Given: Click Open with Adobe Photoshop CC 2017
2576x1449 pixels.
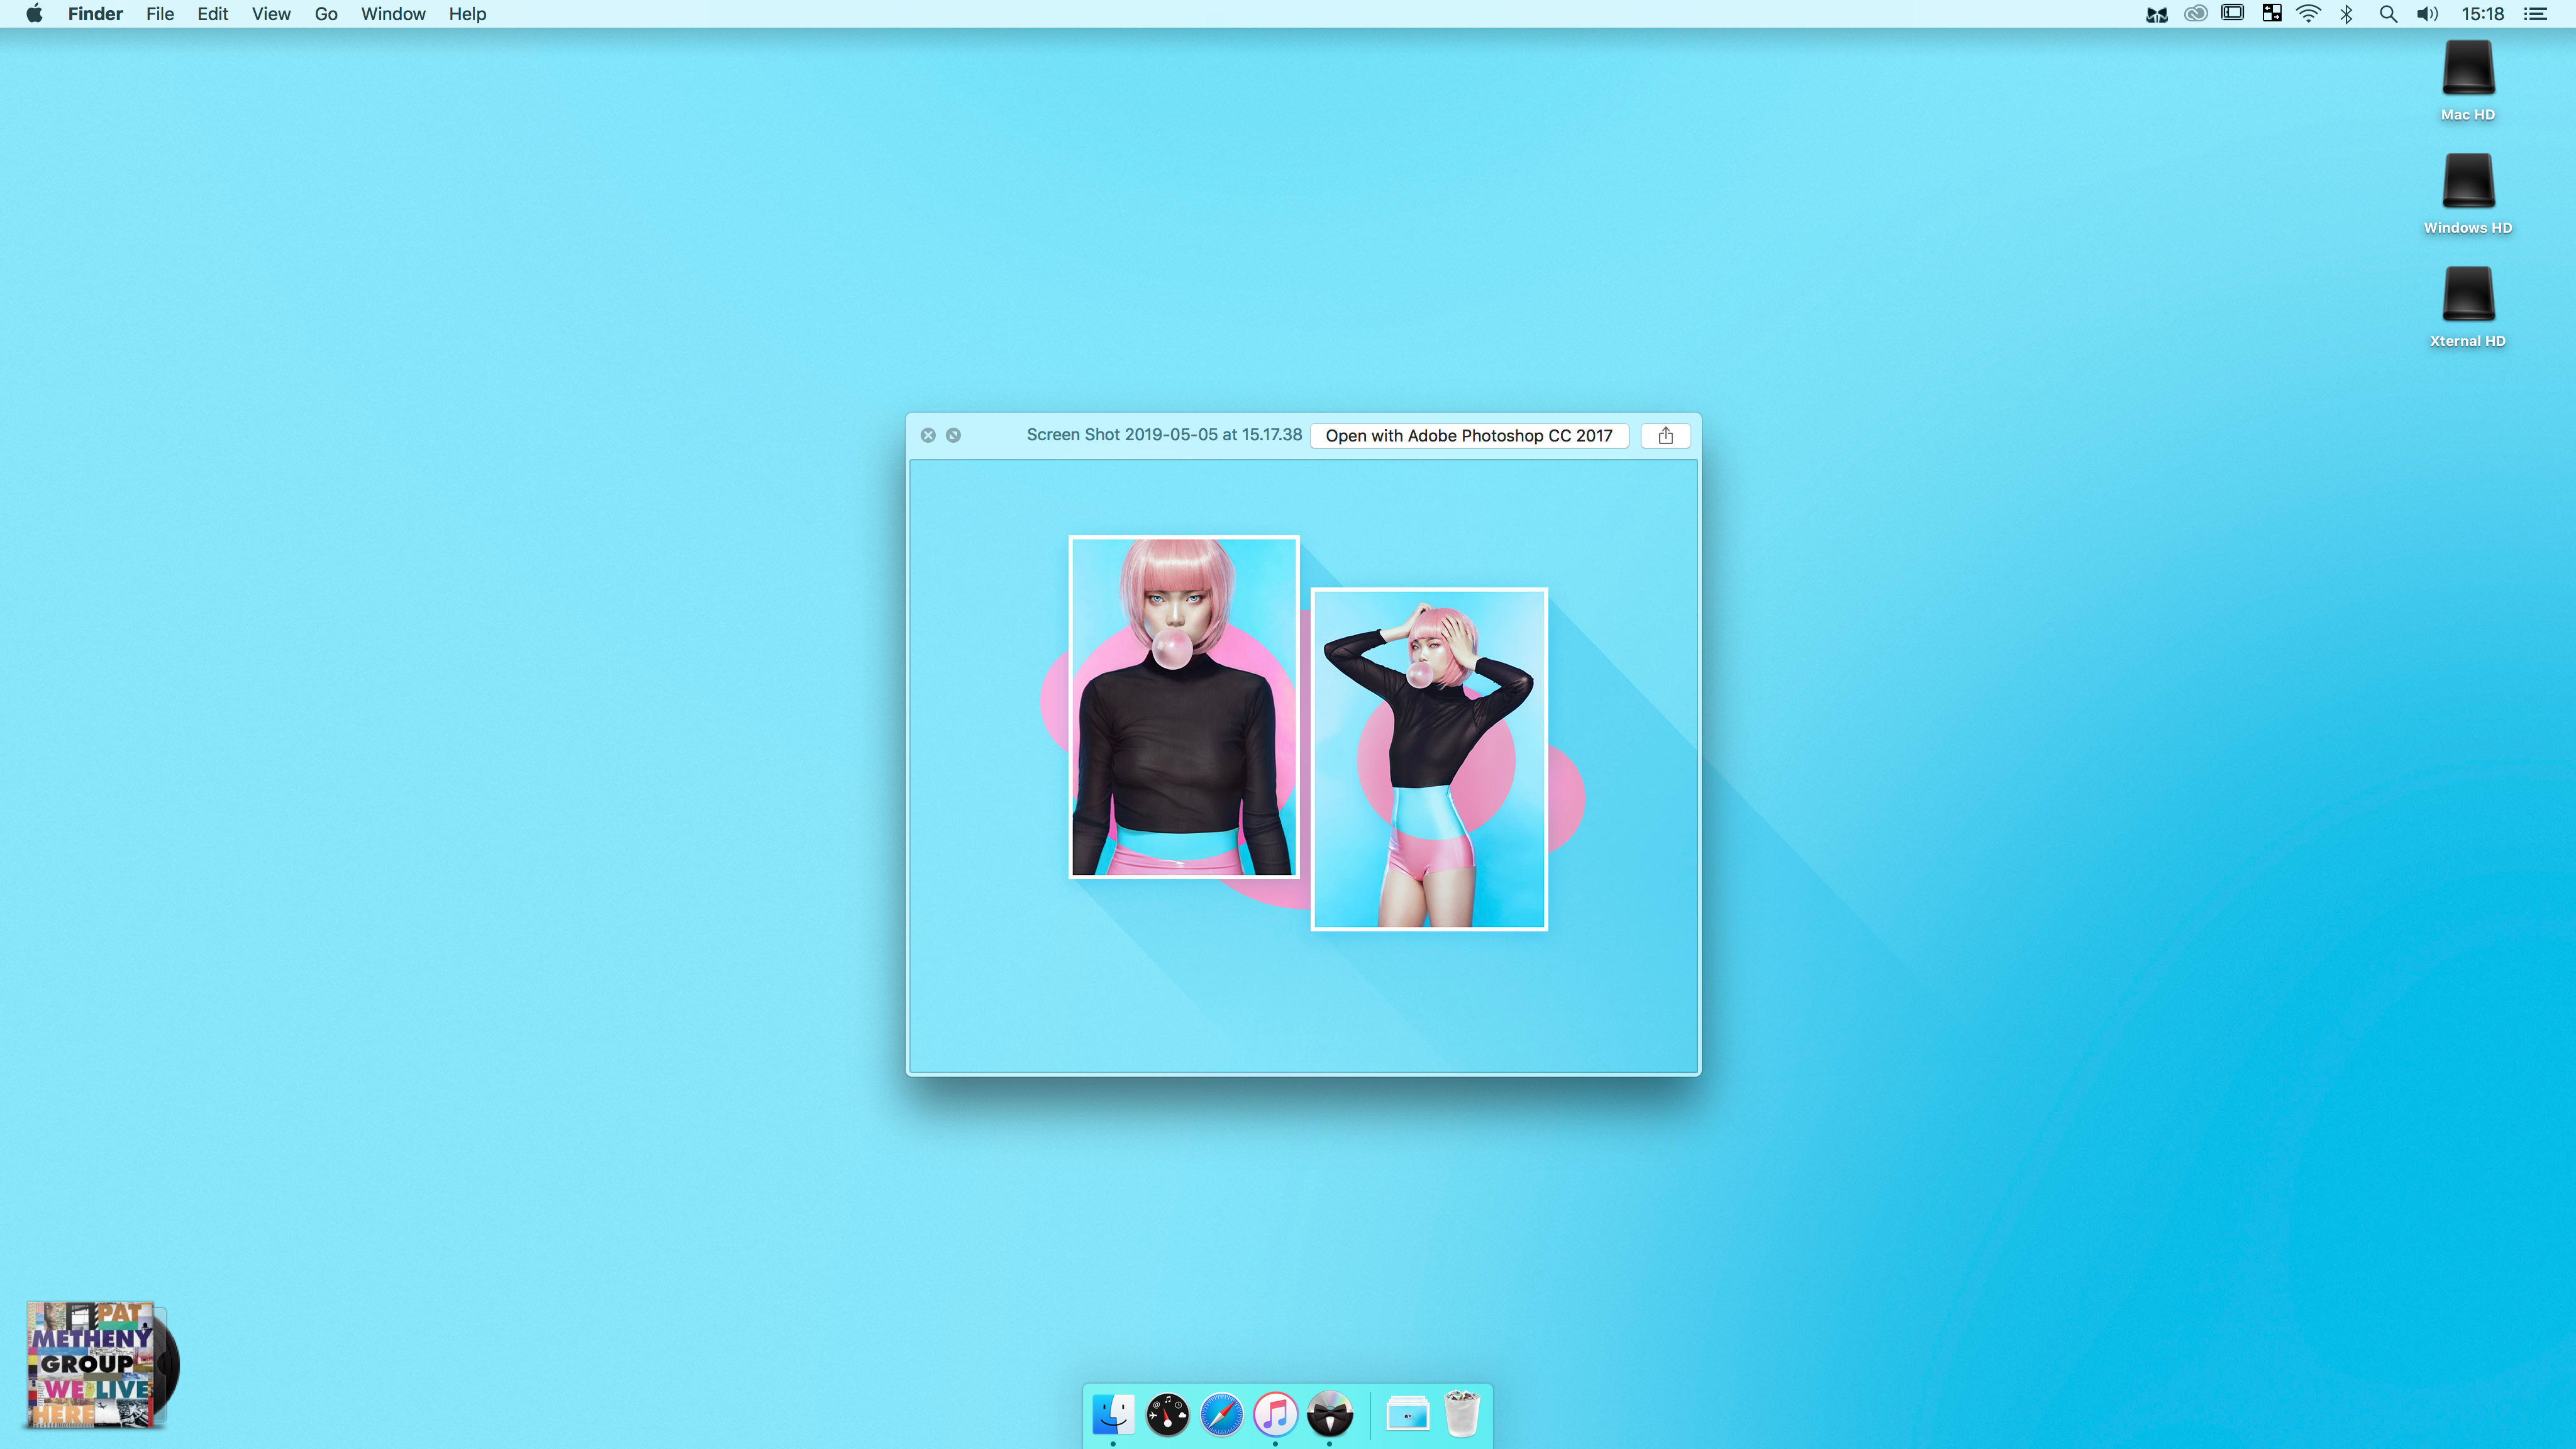Looking at the screenshot, I should pyautogui.click(x=1468, y=435).
